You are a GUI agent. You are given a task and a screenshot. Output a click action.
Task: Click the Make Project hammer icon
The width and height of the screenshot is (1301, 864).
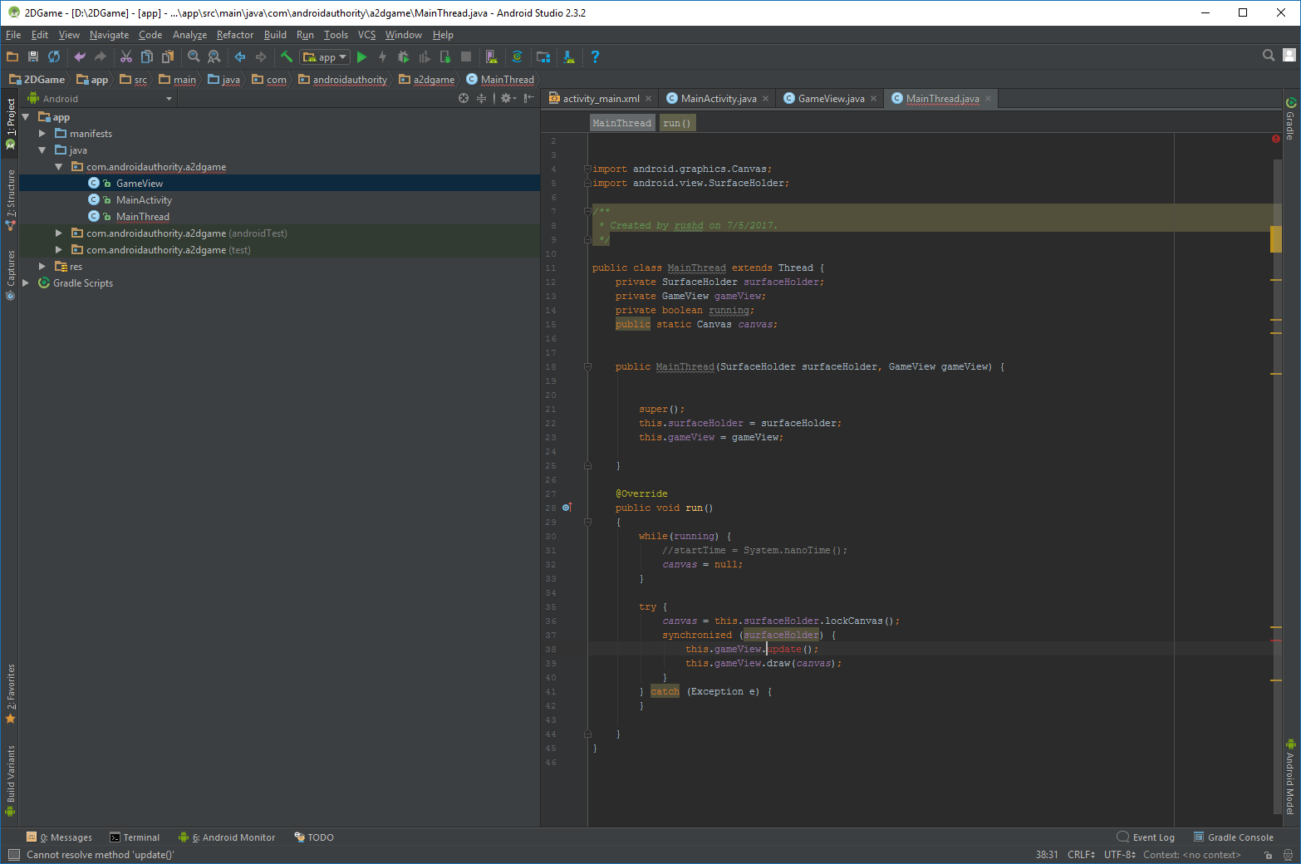point(286,57)
